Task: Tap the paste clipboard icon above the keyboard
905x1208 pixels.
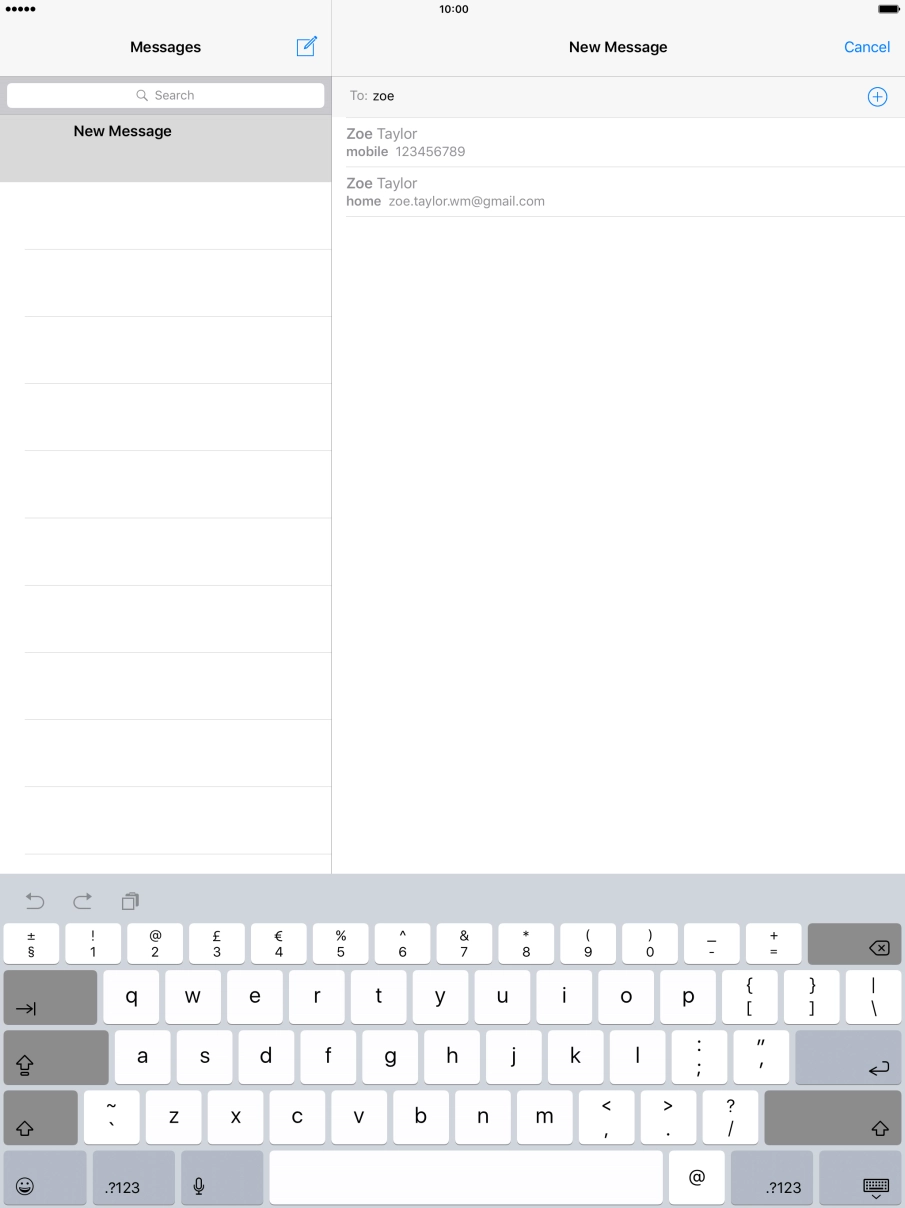Action: [x=130, y=901]
